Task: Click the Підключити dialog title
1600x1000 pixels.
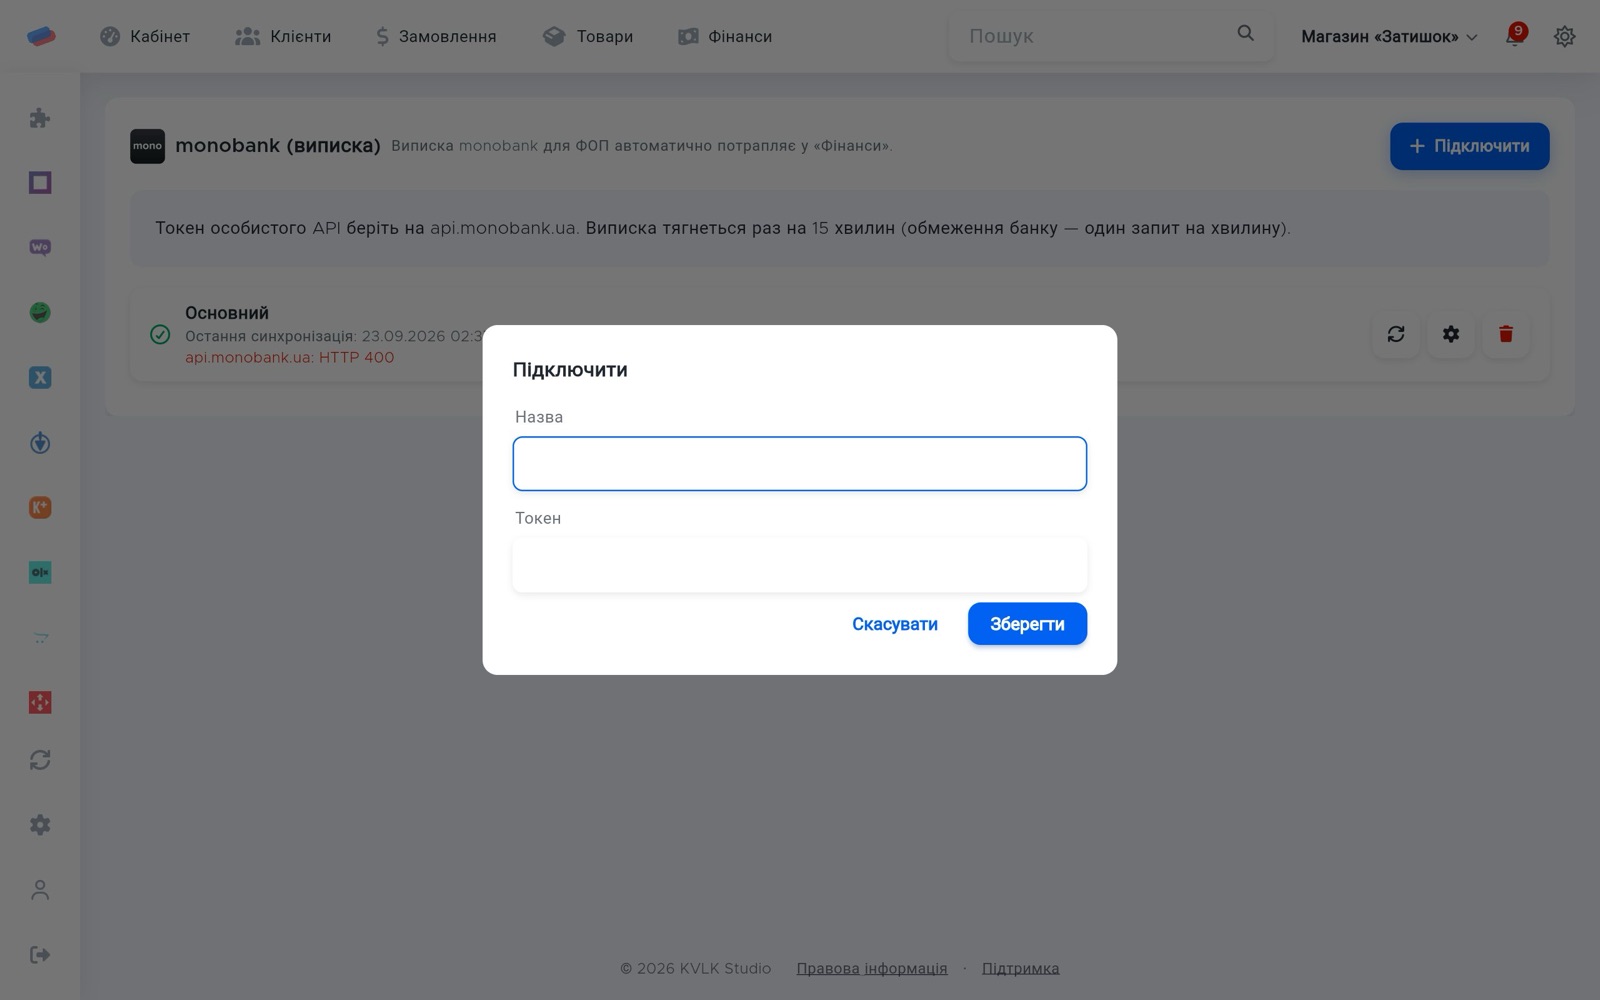Action: coord(570,370)
